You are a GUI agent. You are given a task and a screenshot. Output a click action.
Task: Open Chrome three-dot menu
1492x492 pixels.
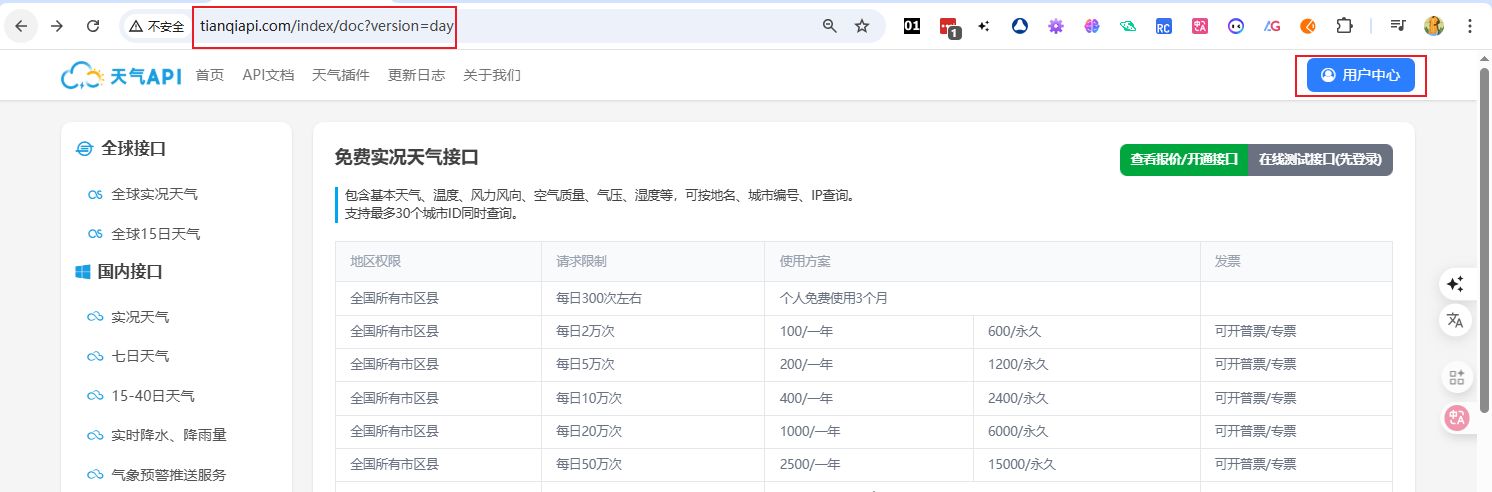[x=1469, y=26]
